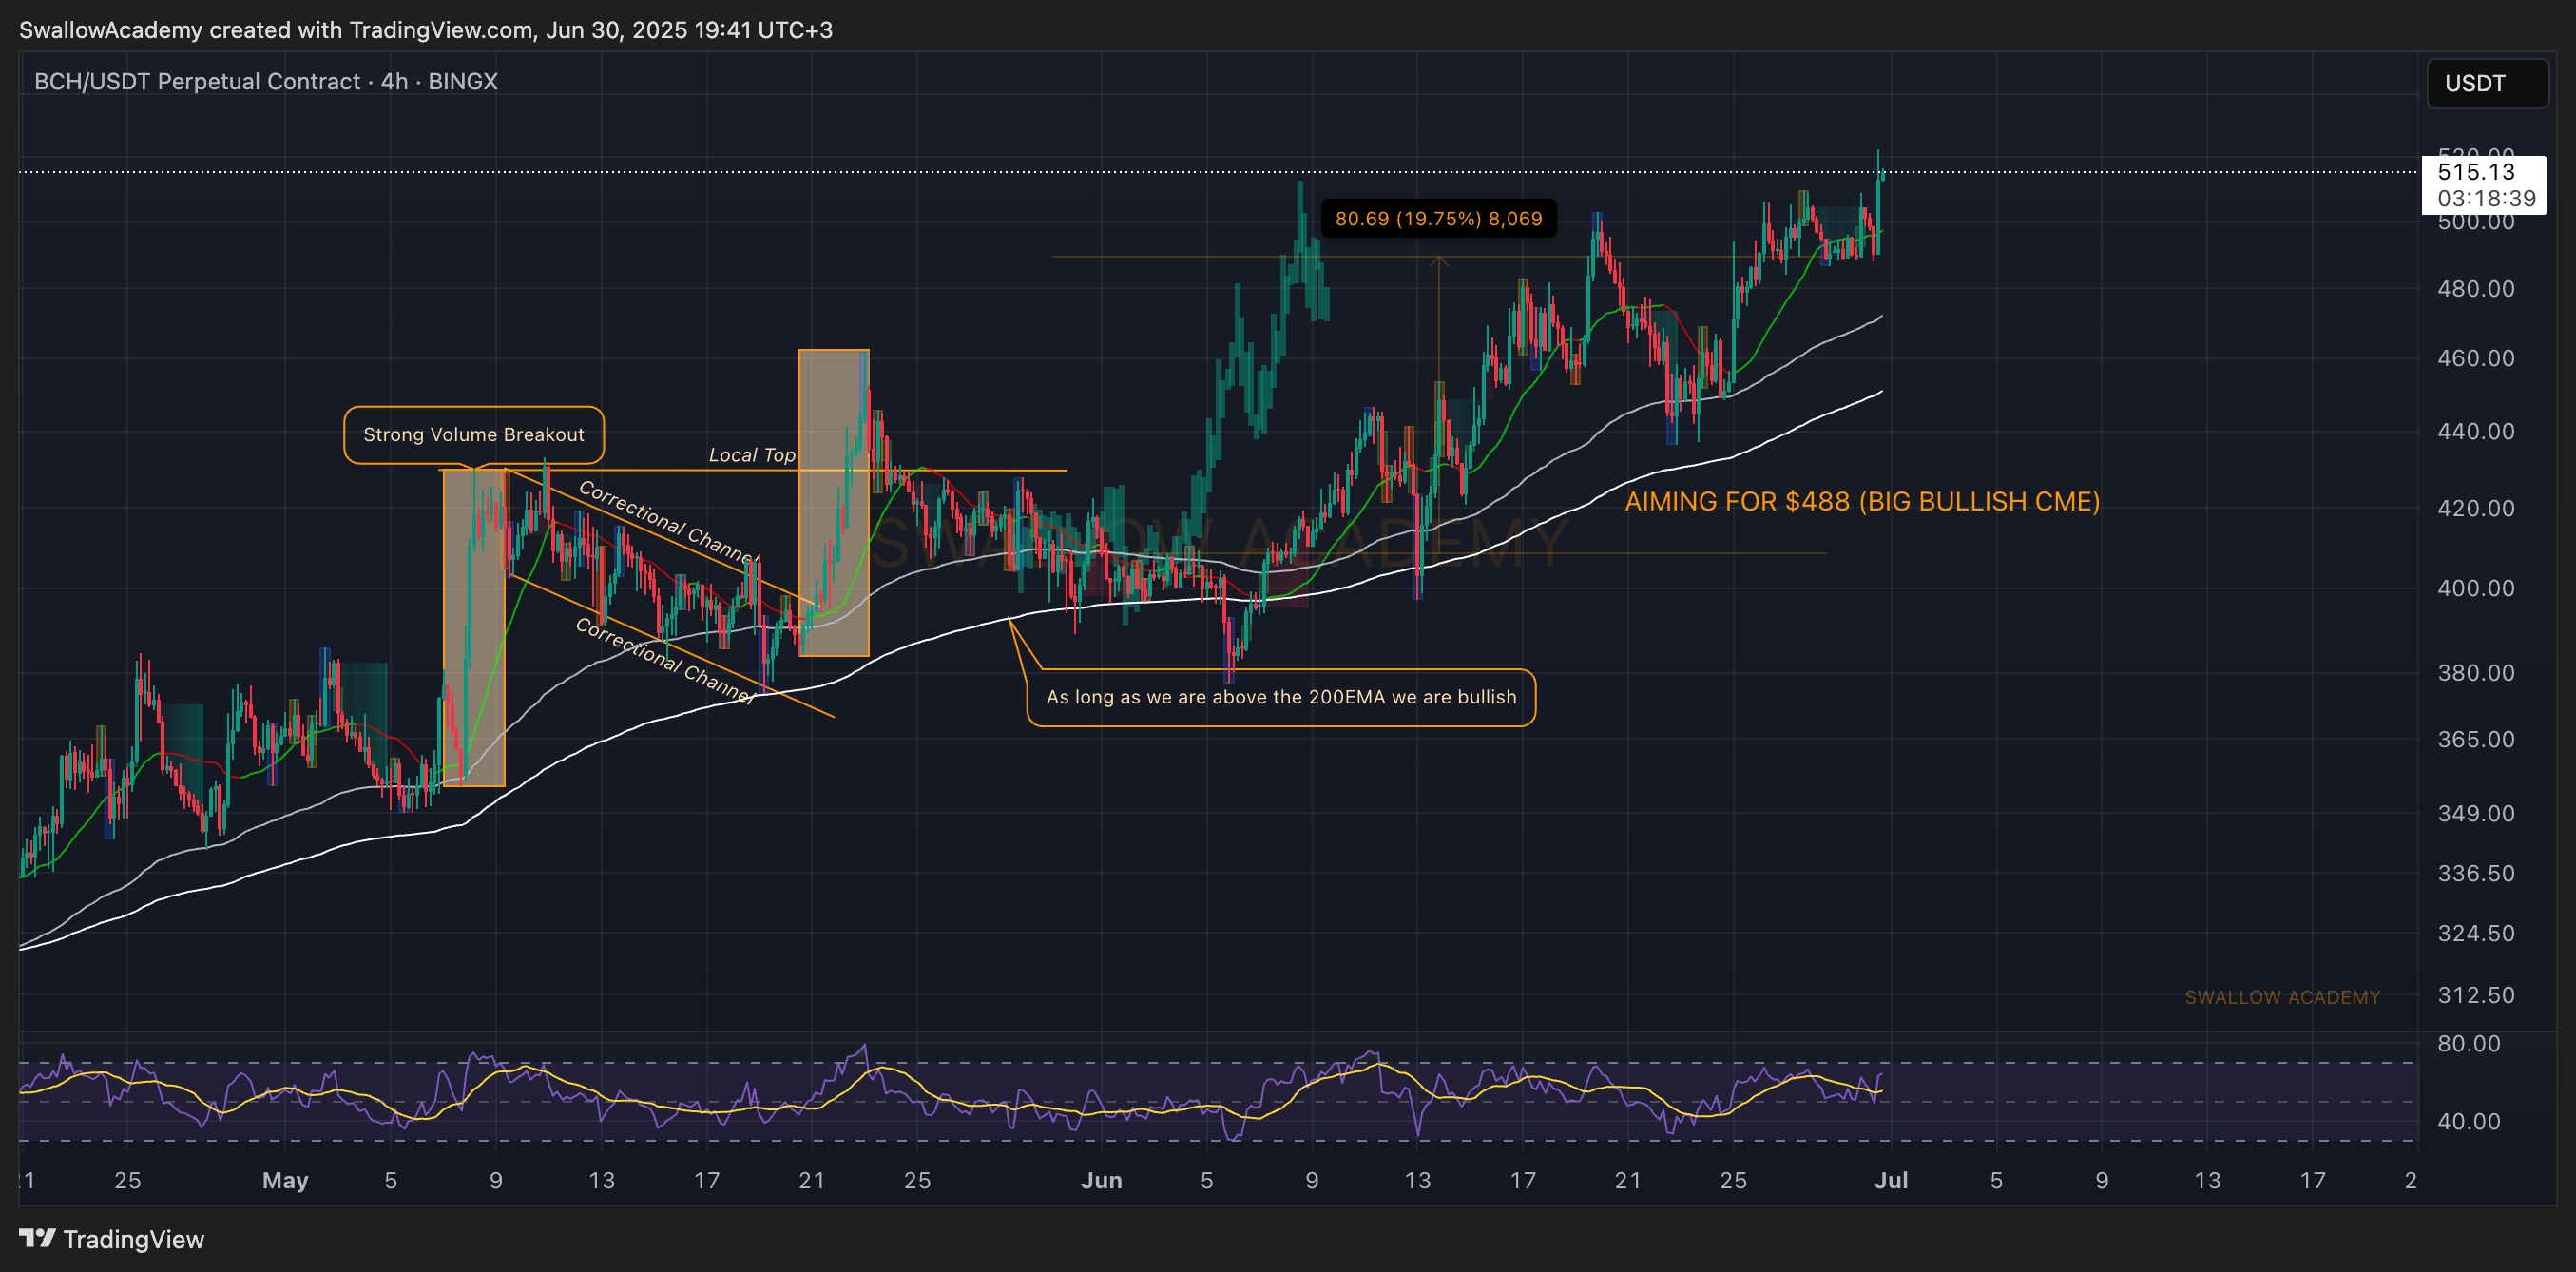Screen dimensions: 2576x1272
Task: Click the May label on time axis
Action: pos(285,1181)
